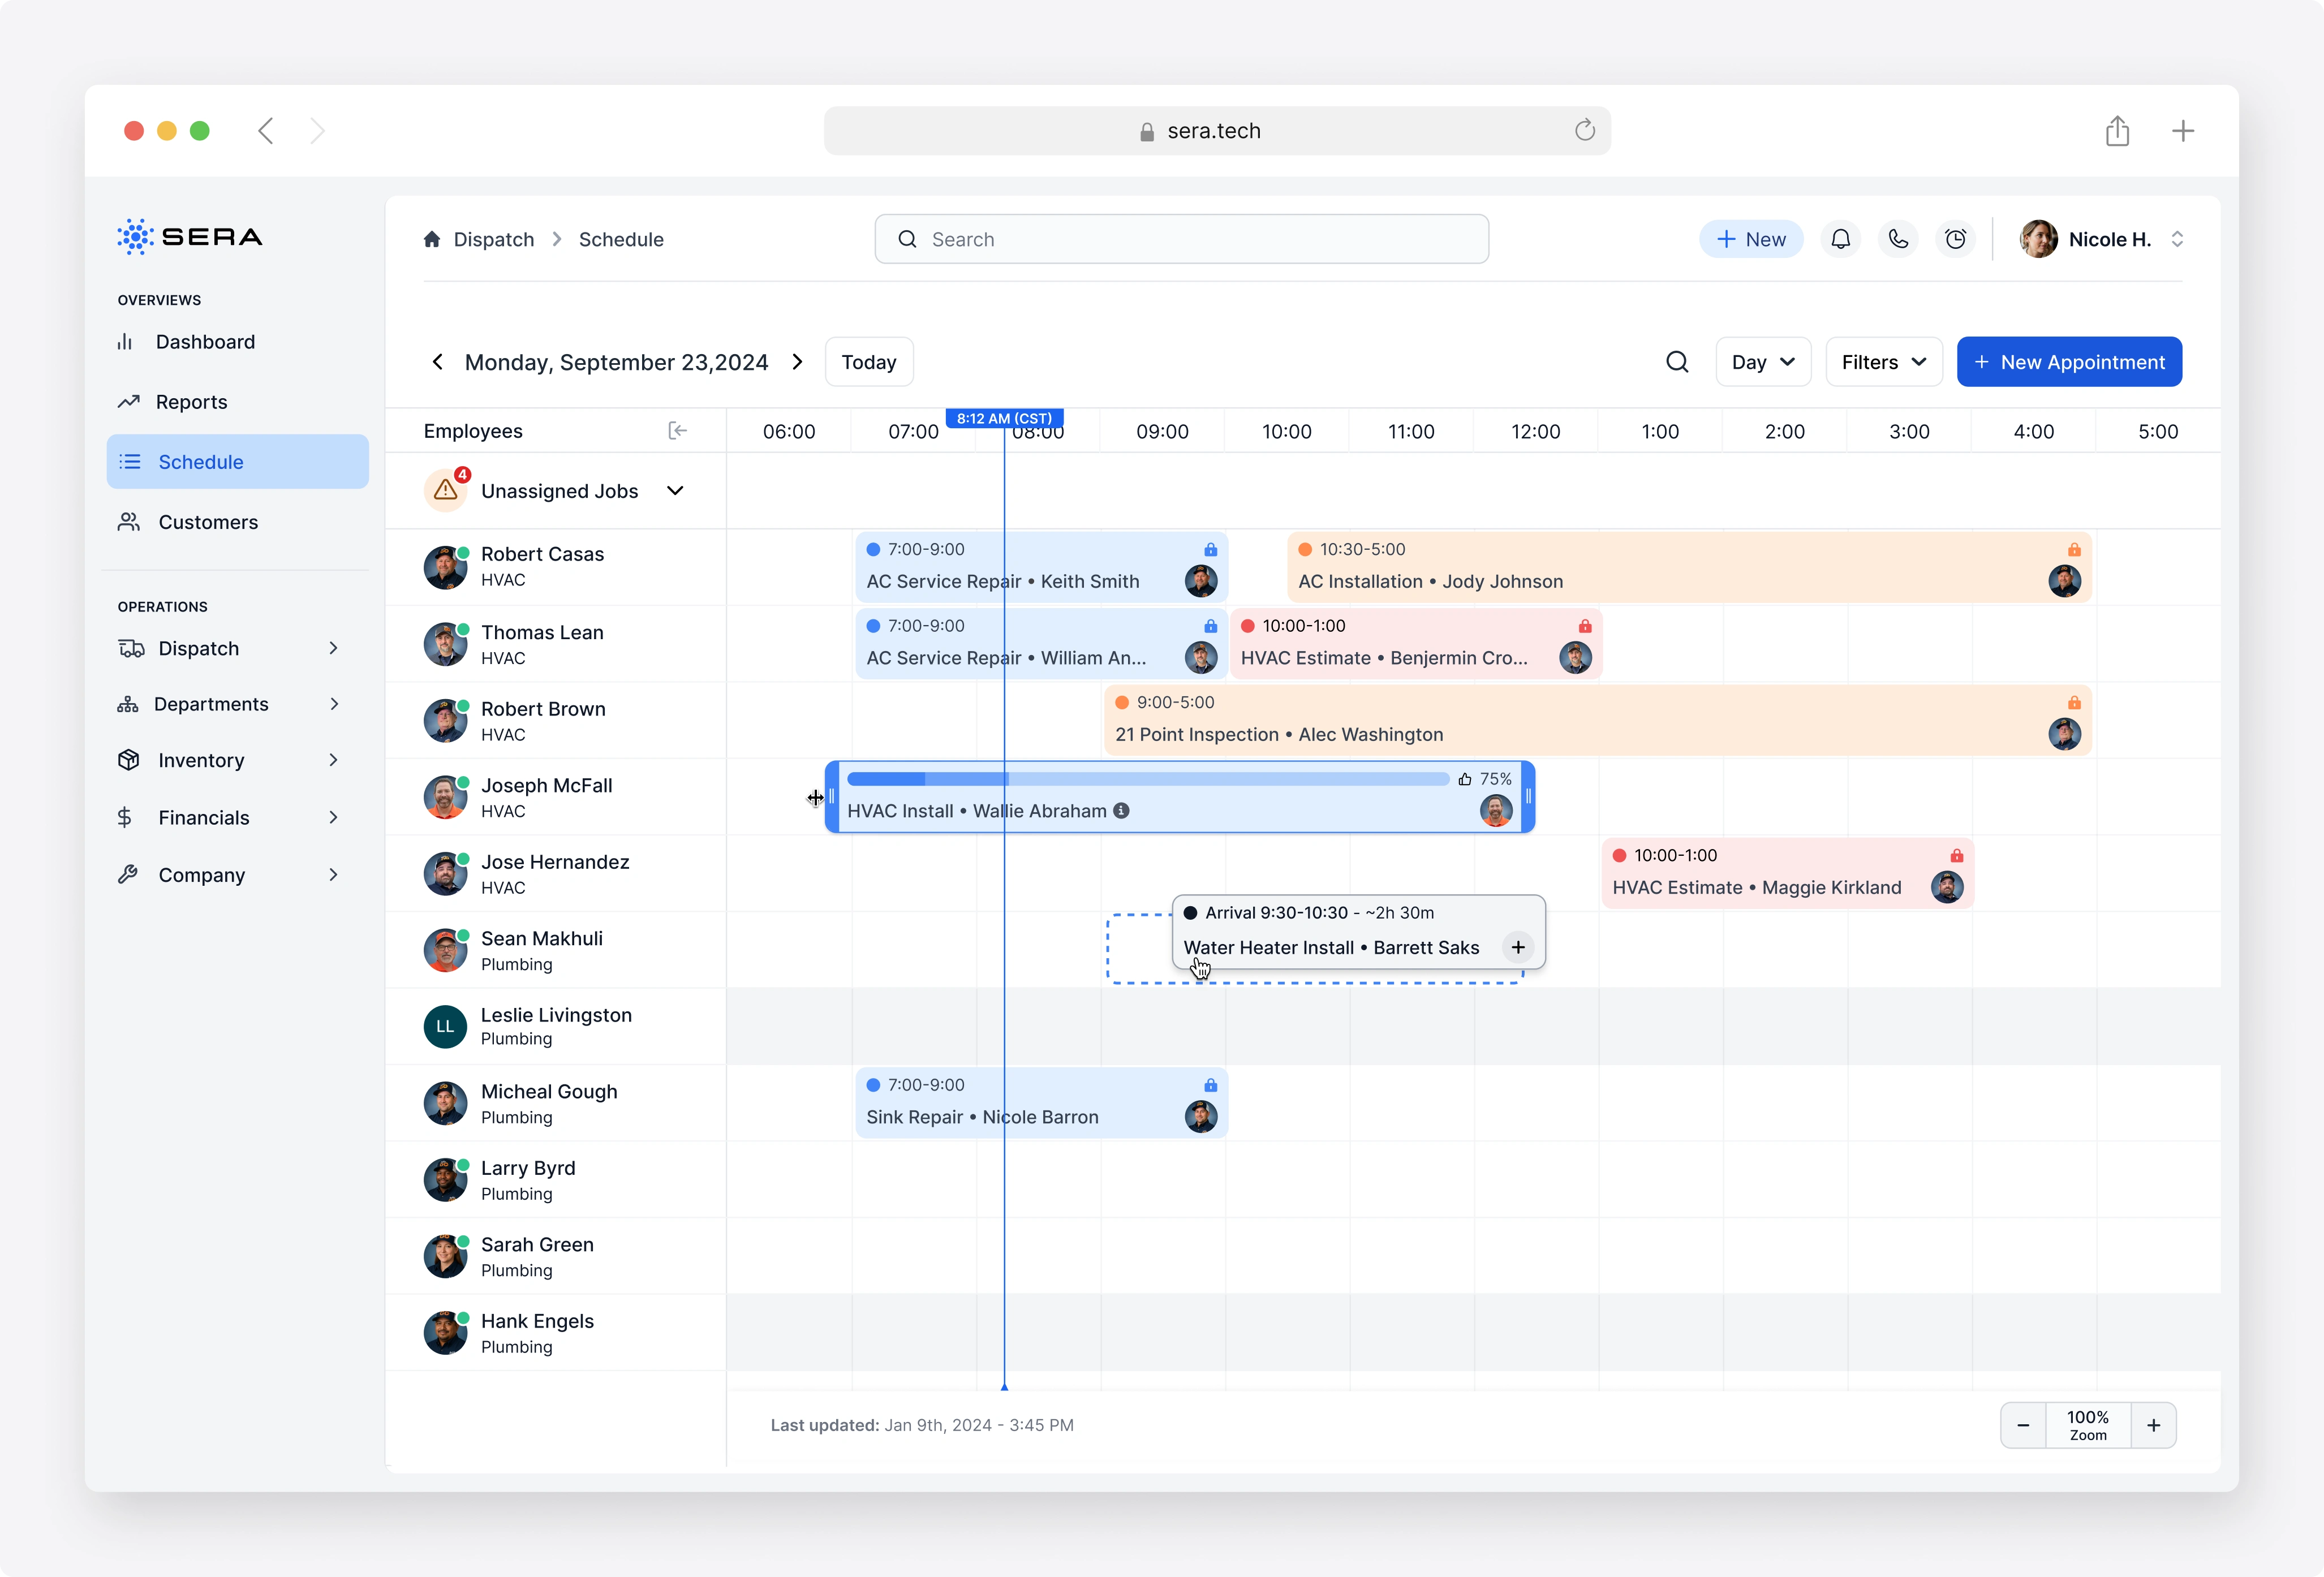Open Dashboard in the sidebar
The height and width of the screenshot is (1577, 2324).
point(205,342)
